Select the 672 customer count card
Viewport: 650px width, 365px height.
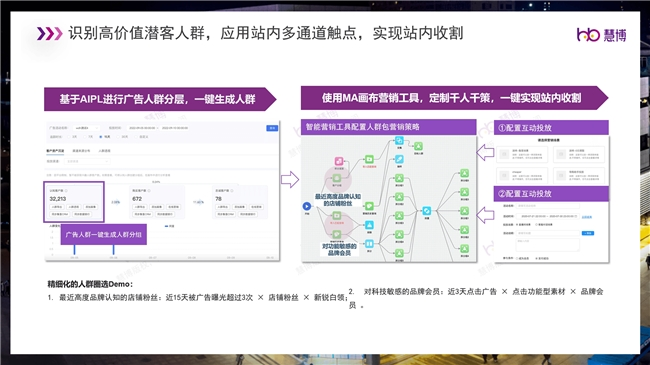pyautogui.click(x=157, y=202)
